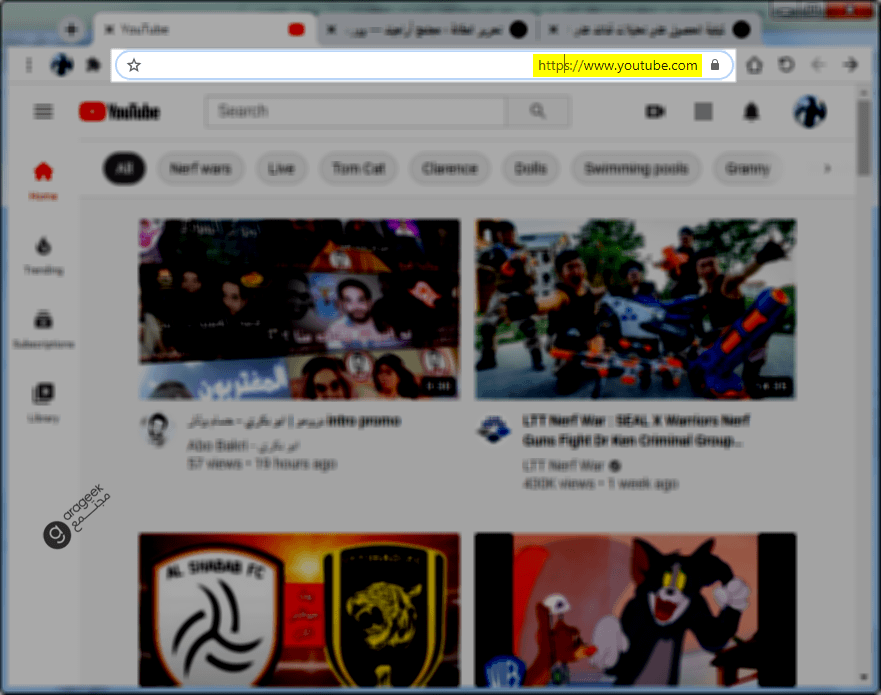
Task: Open the browser's three-dot menu
Action: click(29, 65)
